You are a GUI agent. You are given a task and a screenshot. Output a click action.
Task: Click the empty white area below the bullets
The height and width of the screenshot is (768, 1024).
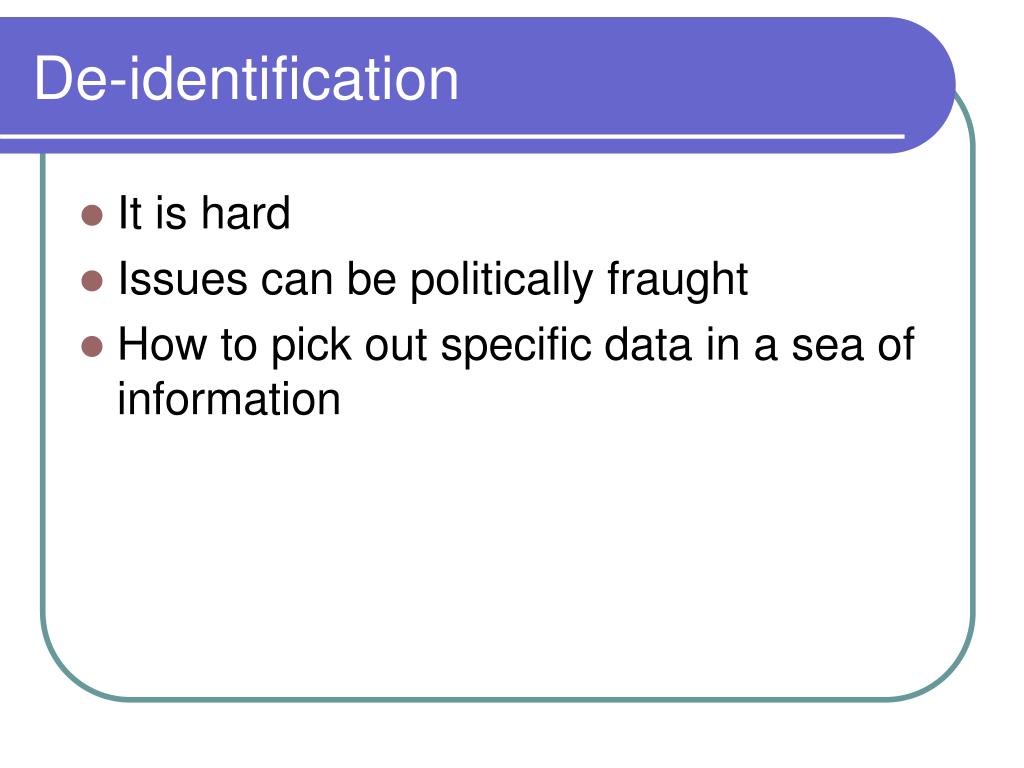click(507, 555)
